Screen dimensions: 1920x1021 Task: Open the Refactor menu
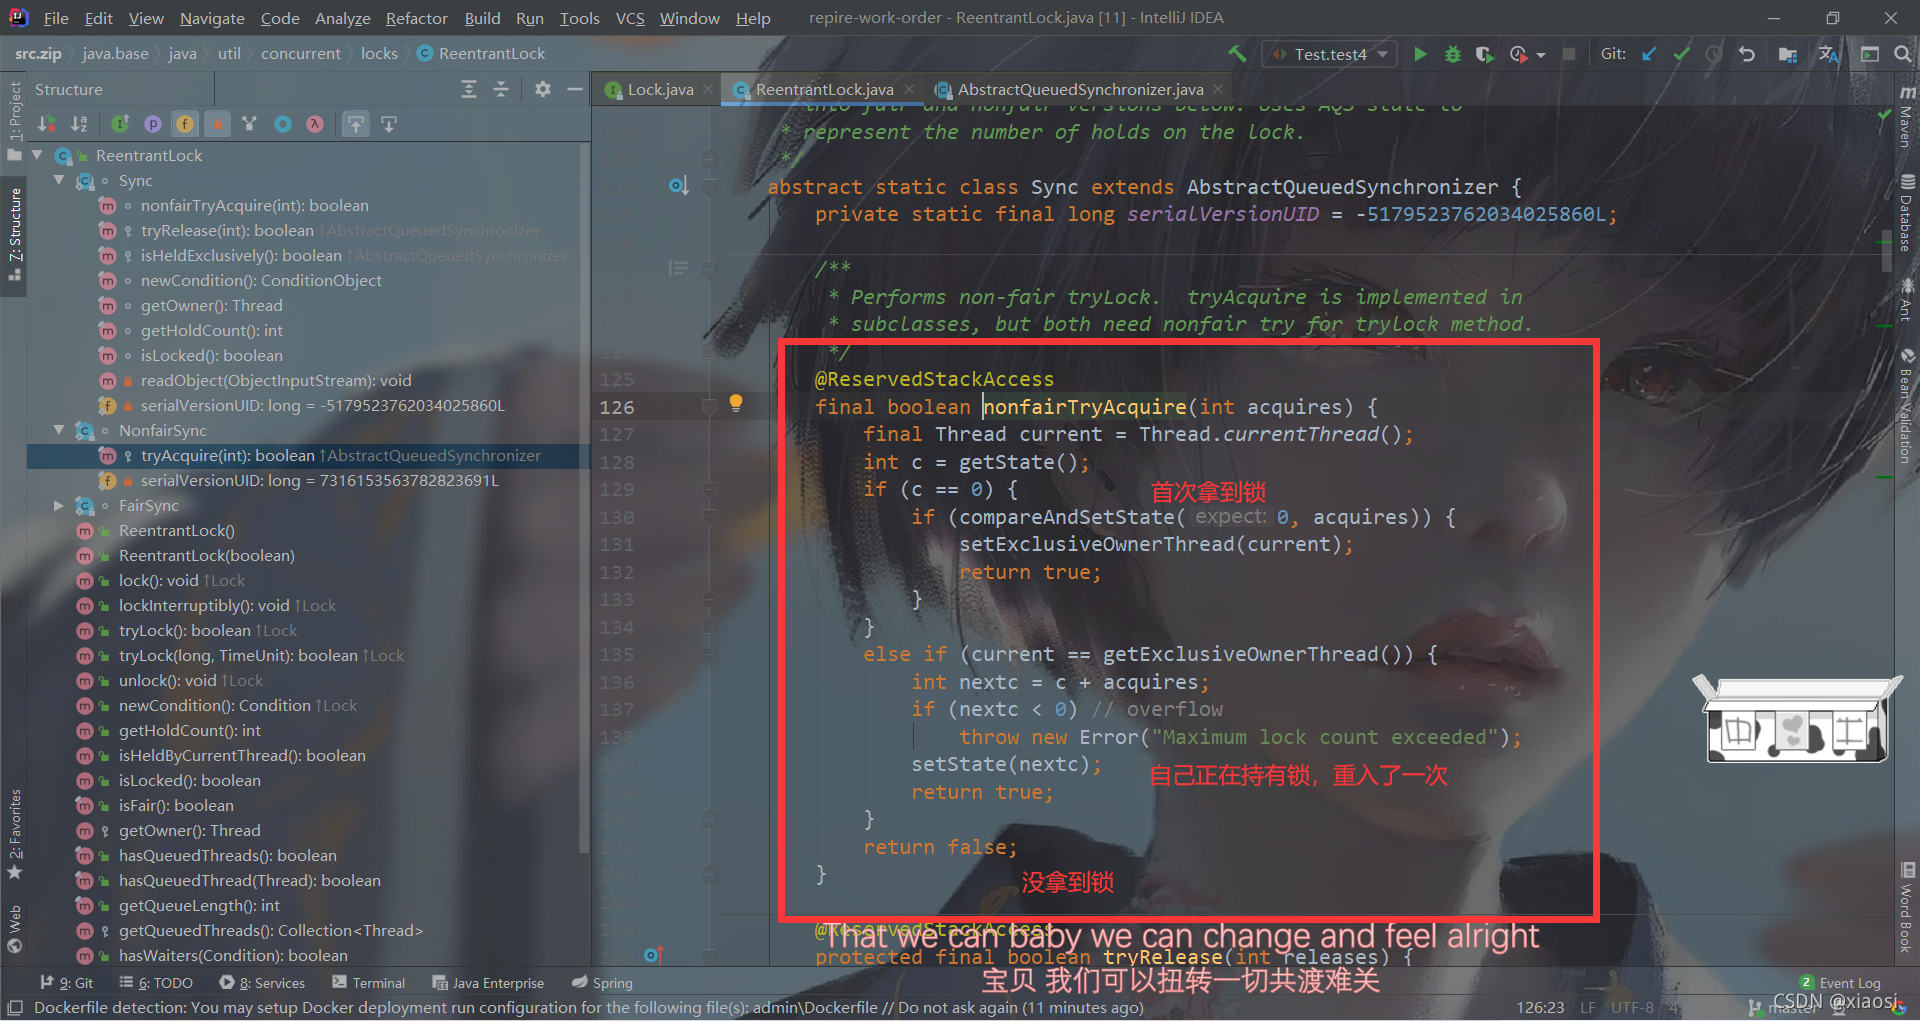coord(417,18)
